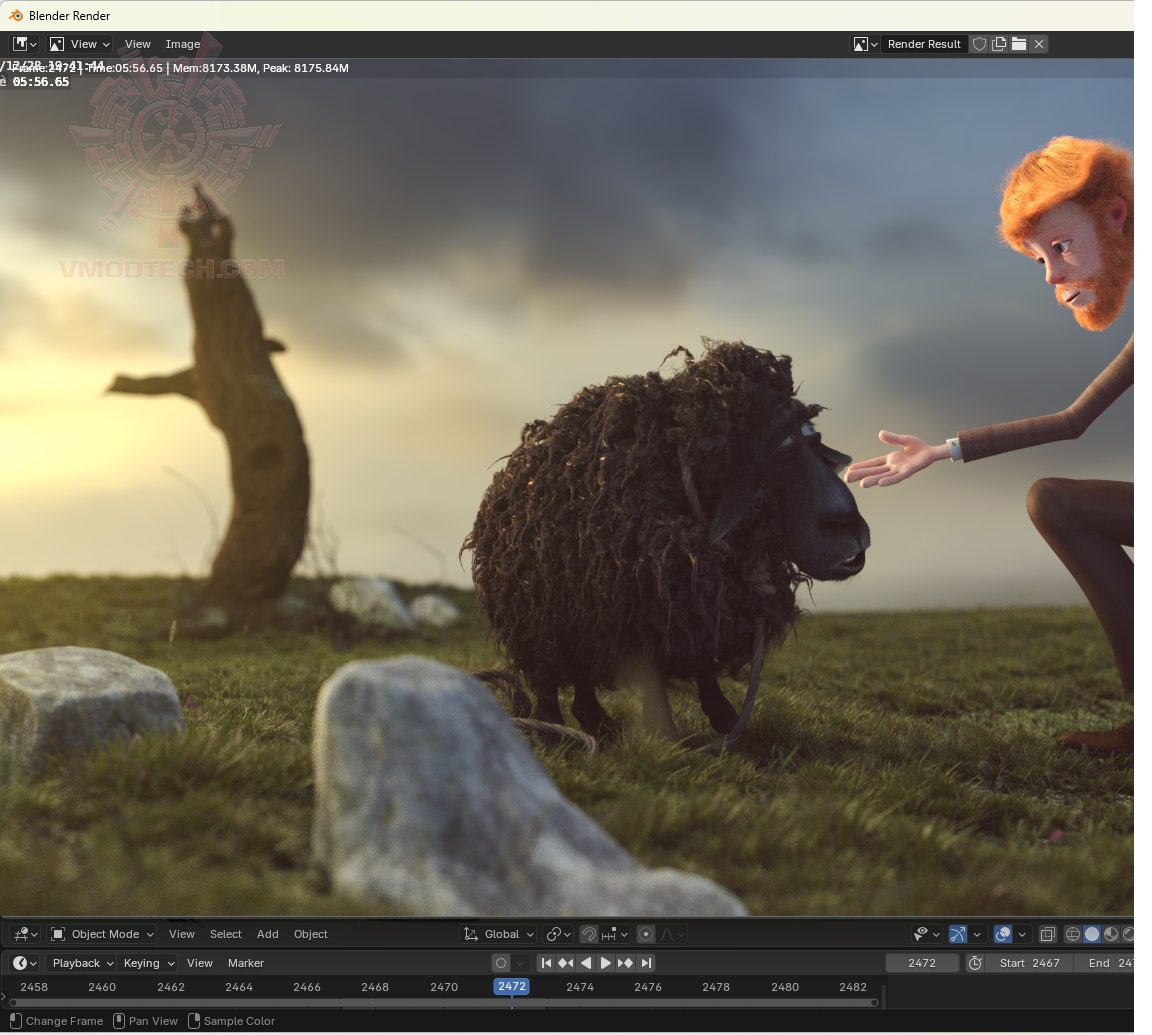This screenshot has height=1035, width=1152.
Task: Click the End frame field
Action: (x=1106, y=962)
